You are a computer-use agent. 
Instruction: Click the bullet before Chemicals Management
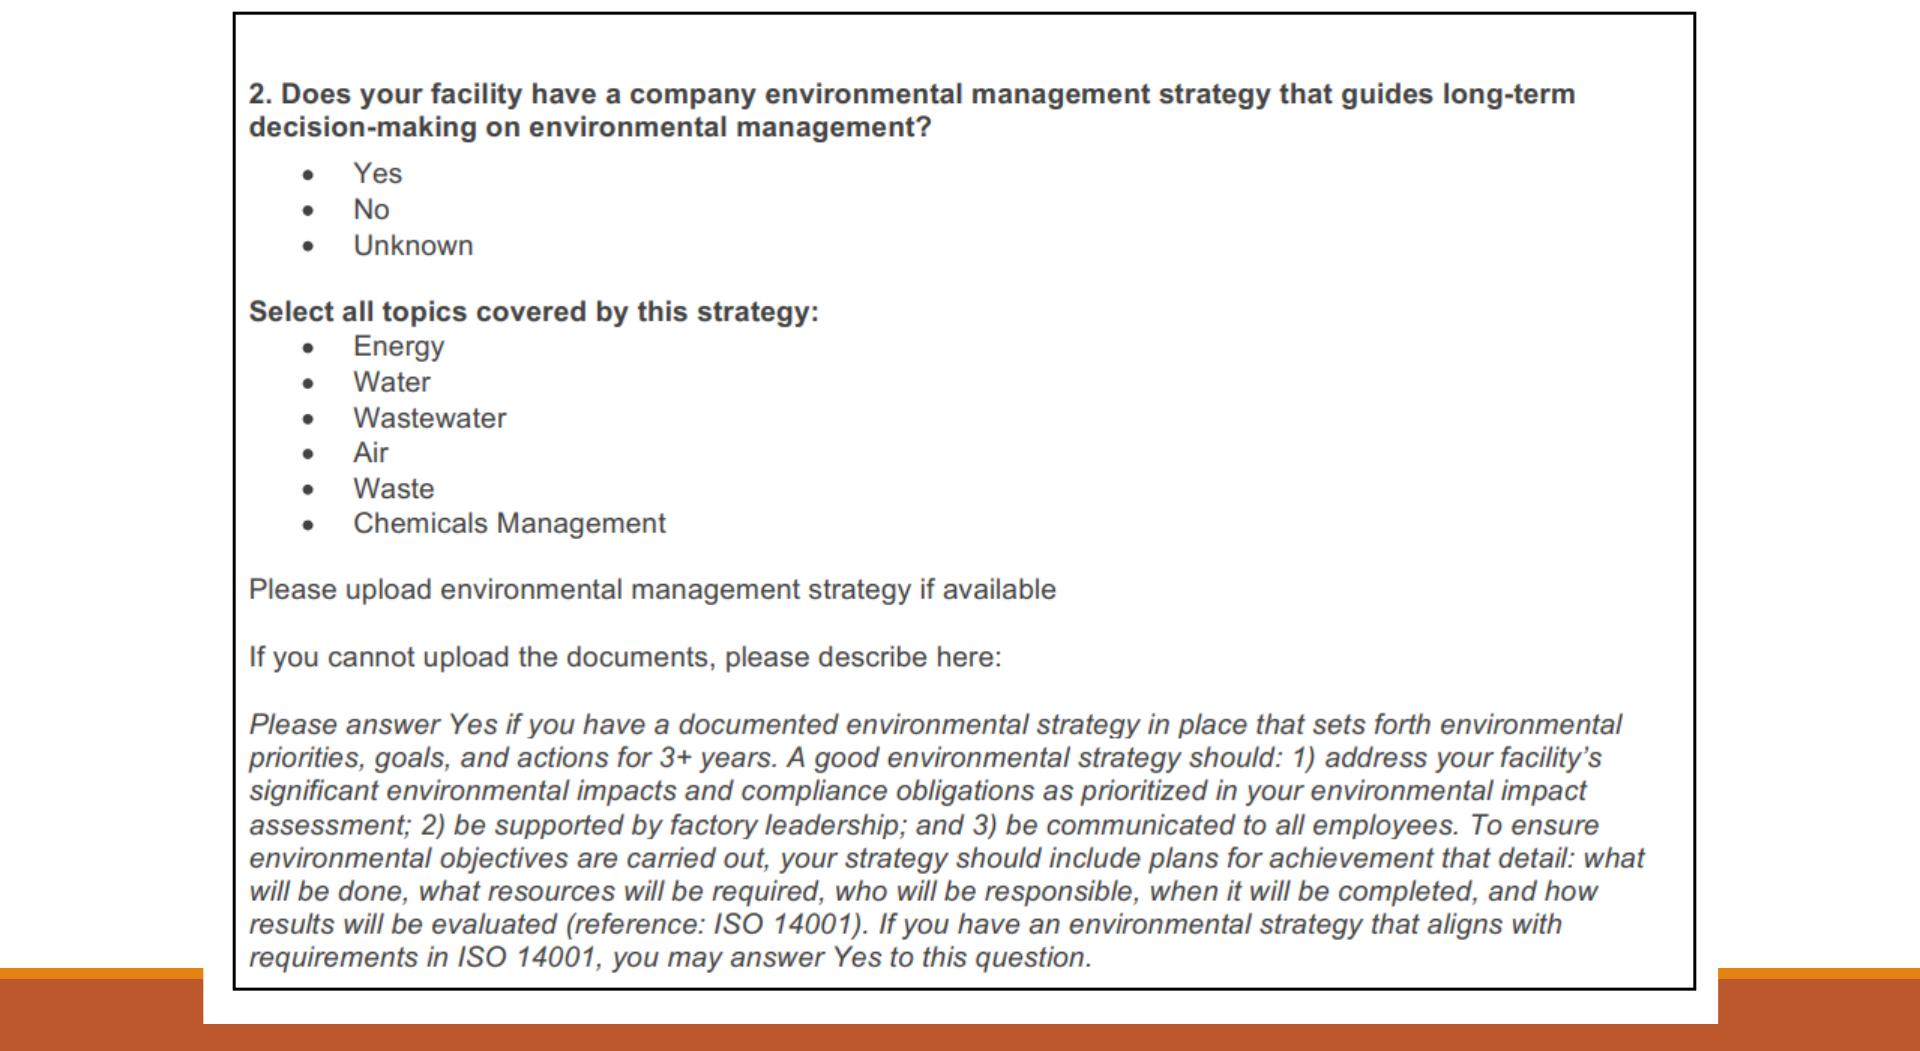308,525
